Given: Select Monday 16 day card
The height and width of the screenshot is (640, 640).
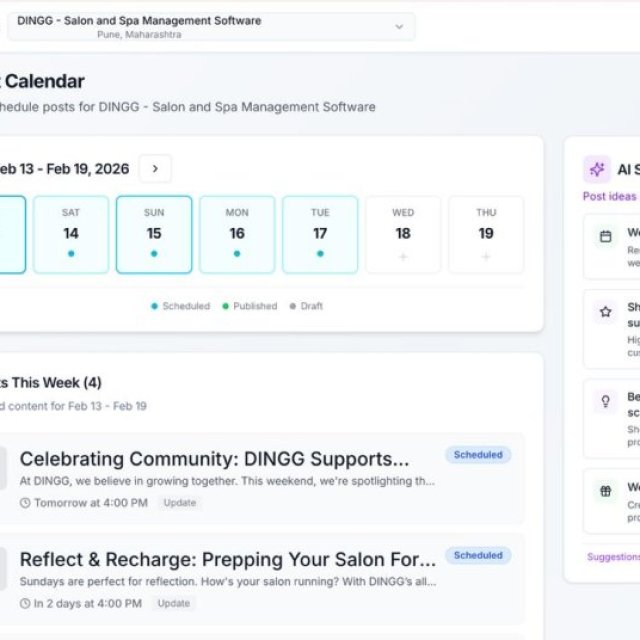Looking at the screenshot, I should click(x=237, y=235).
